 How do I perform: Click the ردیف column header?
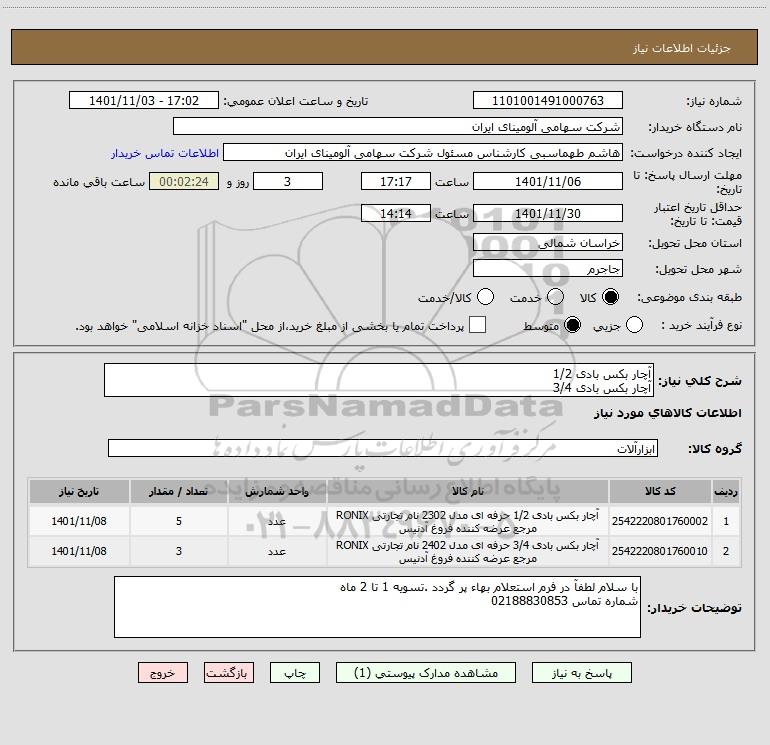pyautogui.click(x=726, y=491)
